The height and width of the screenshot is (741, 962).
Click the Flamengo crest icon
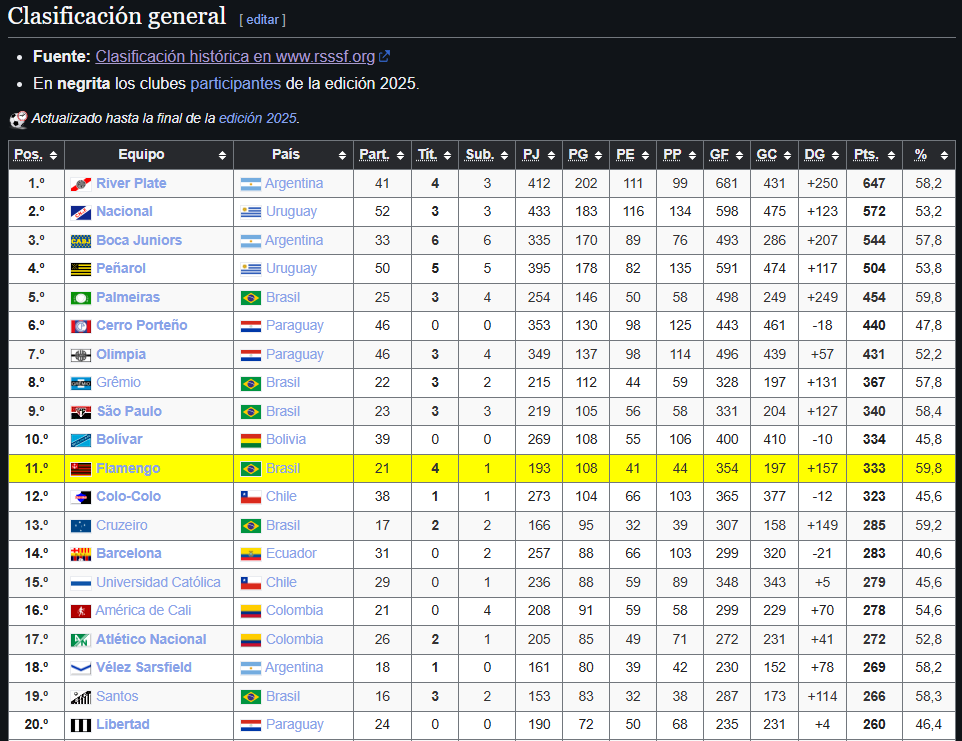(81, 469)
